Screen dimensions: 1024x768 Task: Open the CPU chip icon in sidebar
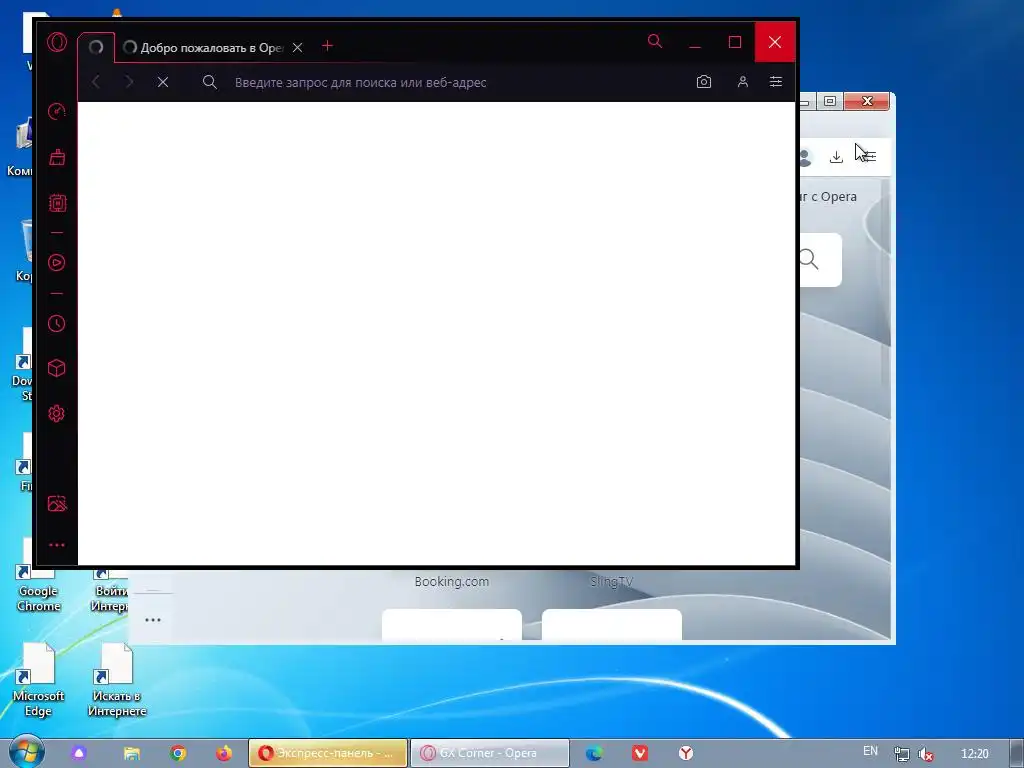57,203
